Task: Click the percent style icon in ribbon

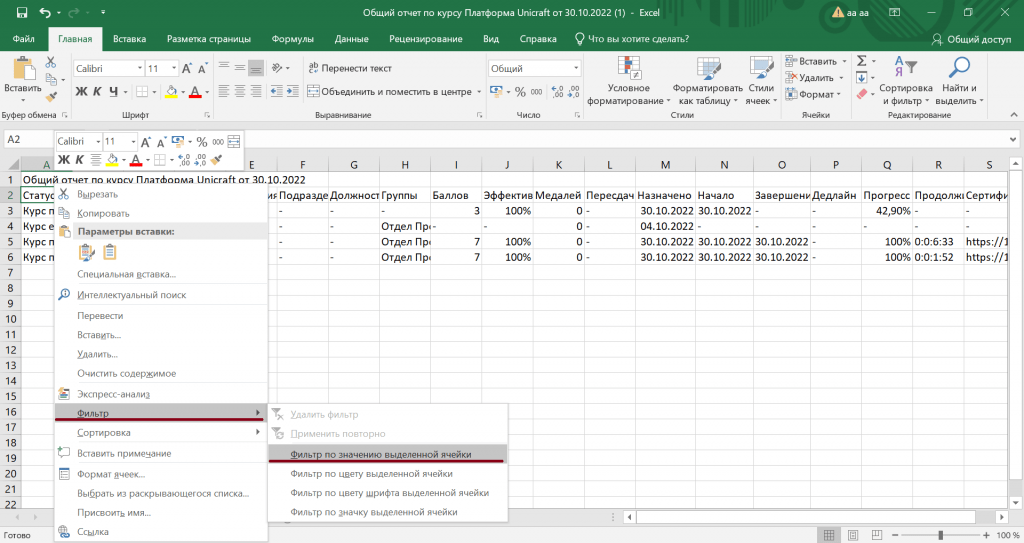Action: 520,91
